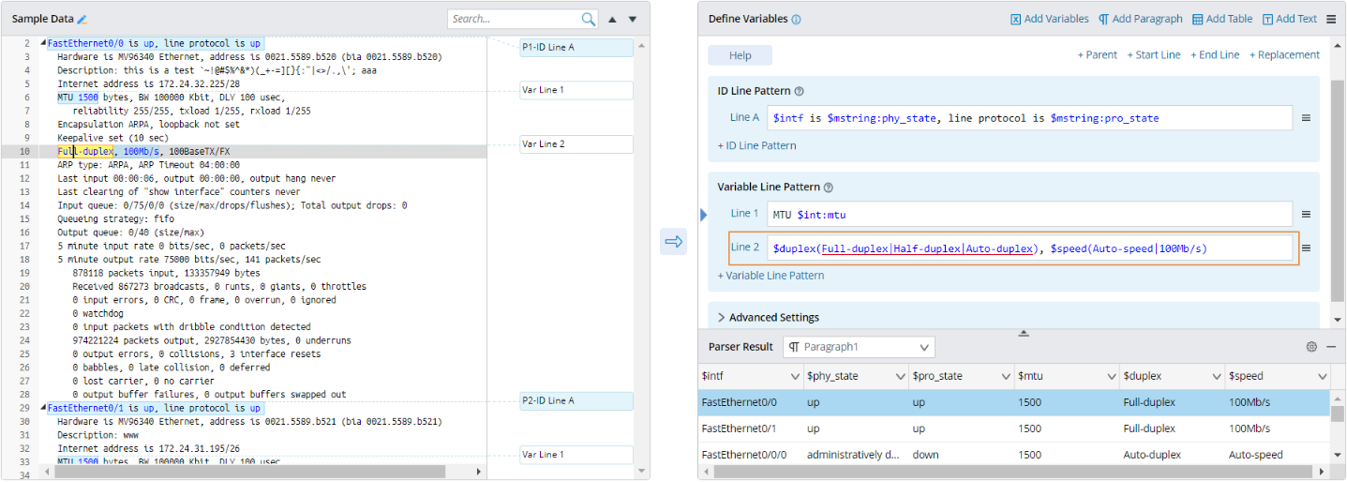Click the magnifier icon in the search box

589,19
